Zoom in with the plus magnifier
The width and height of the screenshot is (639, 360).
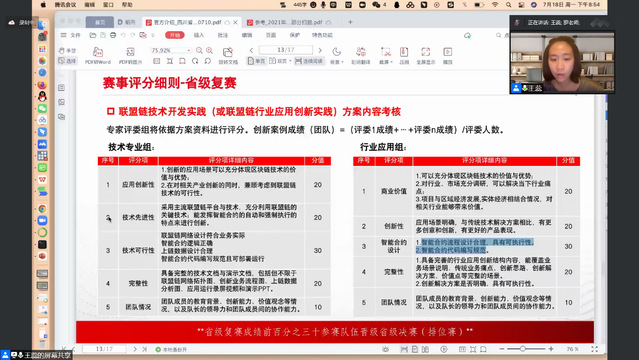click(209, 50)
